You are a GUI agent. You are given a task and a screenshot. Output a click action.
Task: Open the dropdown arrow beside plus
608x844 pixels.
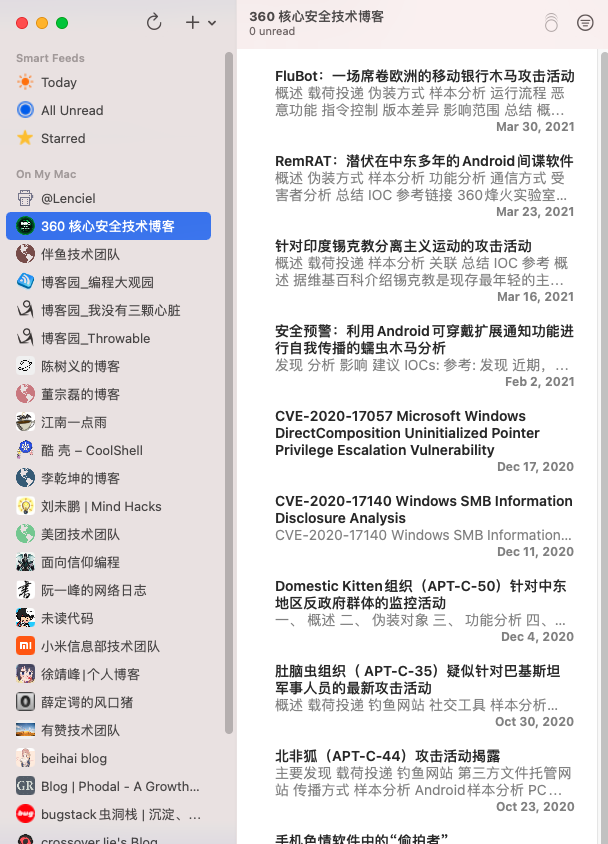(212, 23)
